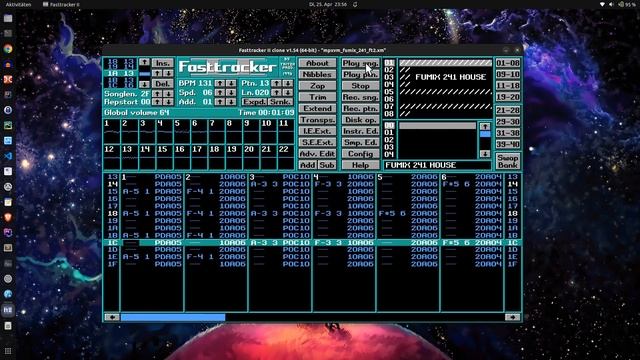The height and width of the screenshot is (360, 640).
Task: Click the left arrow of the pattern channel scrollbar
Action: point(112,317)
